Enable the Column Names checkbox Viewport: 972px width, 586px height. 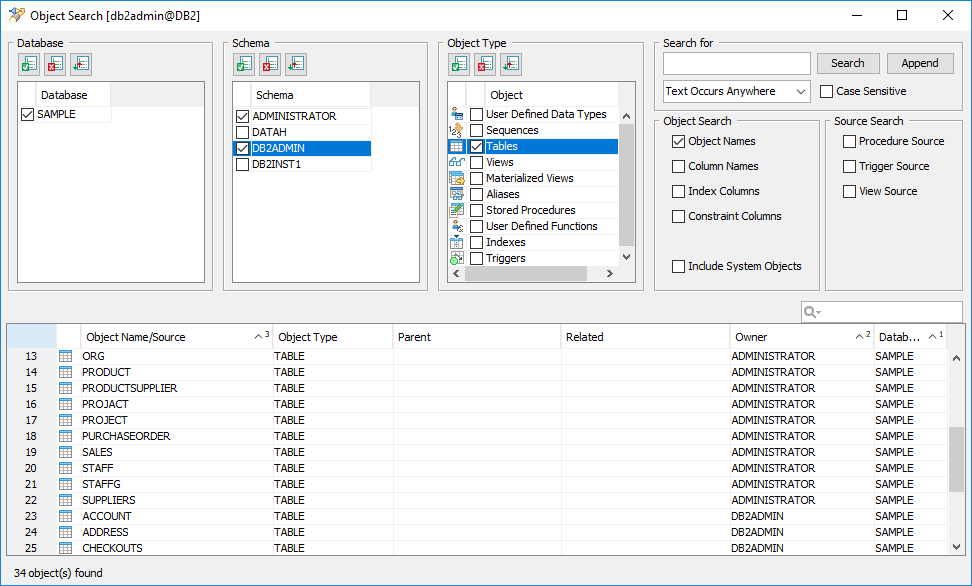coord(679,166)
